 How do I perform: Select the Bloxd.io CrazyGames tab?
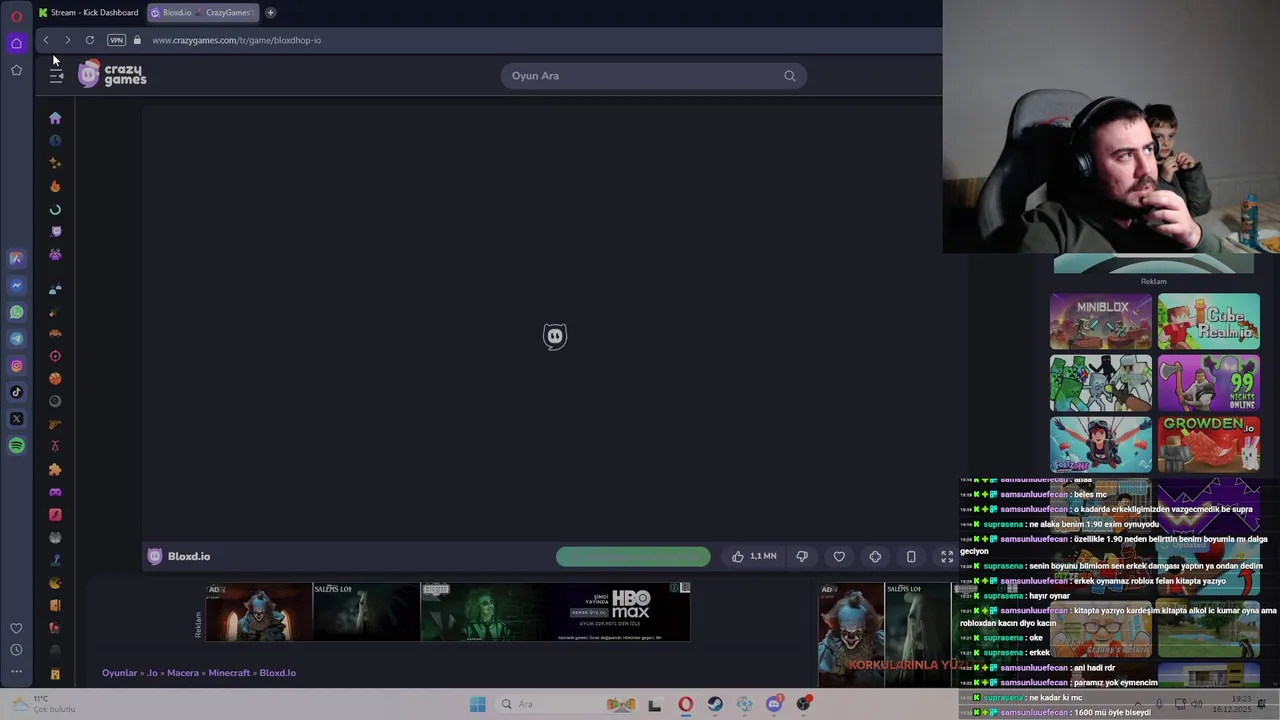pyautogui.click(x=203, y=12)
